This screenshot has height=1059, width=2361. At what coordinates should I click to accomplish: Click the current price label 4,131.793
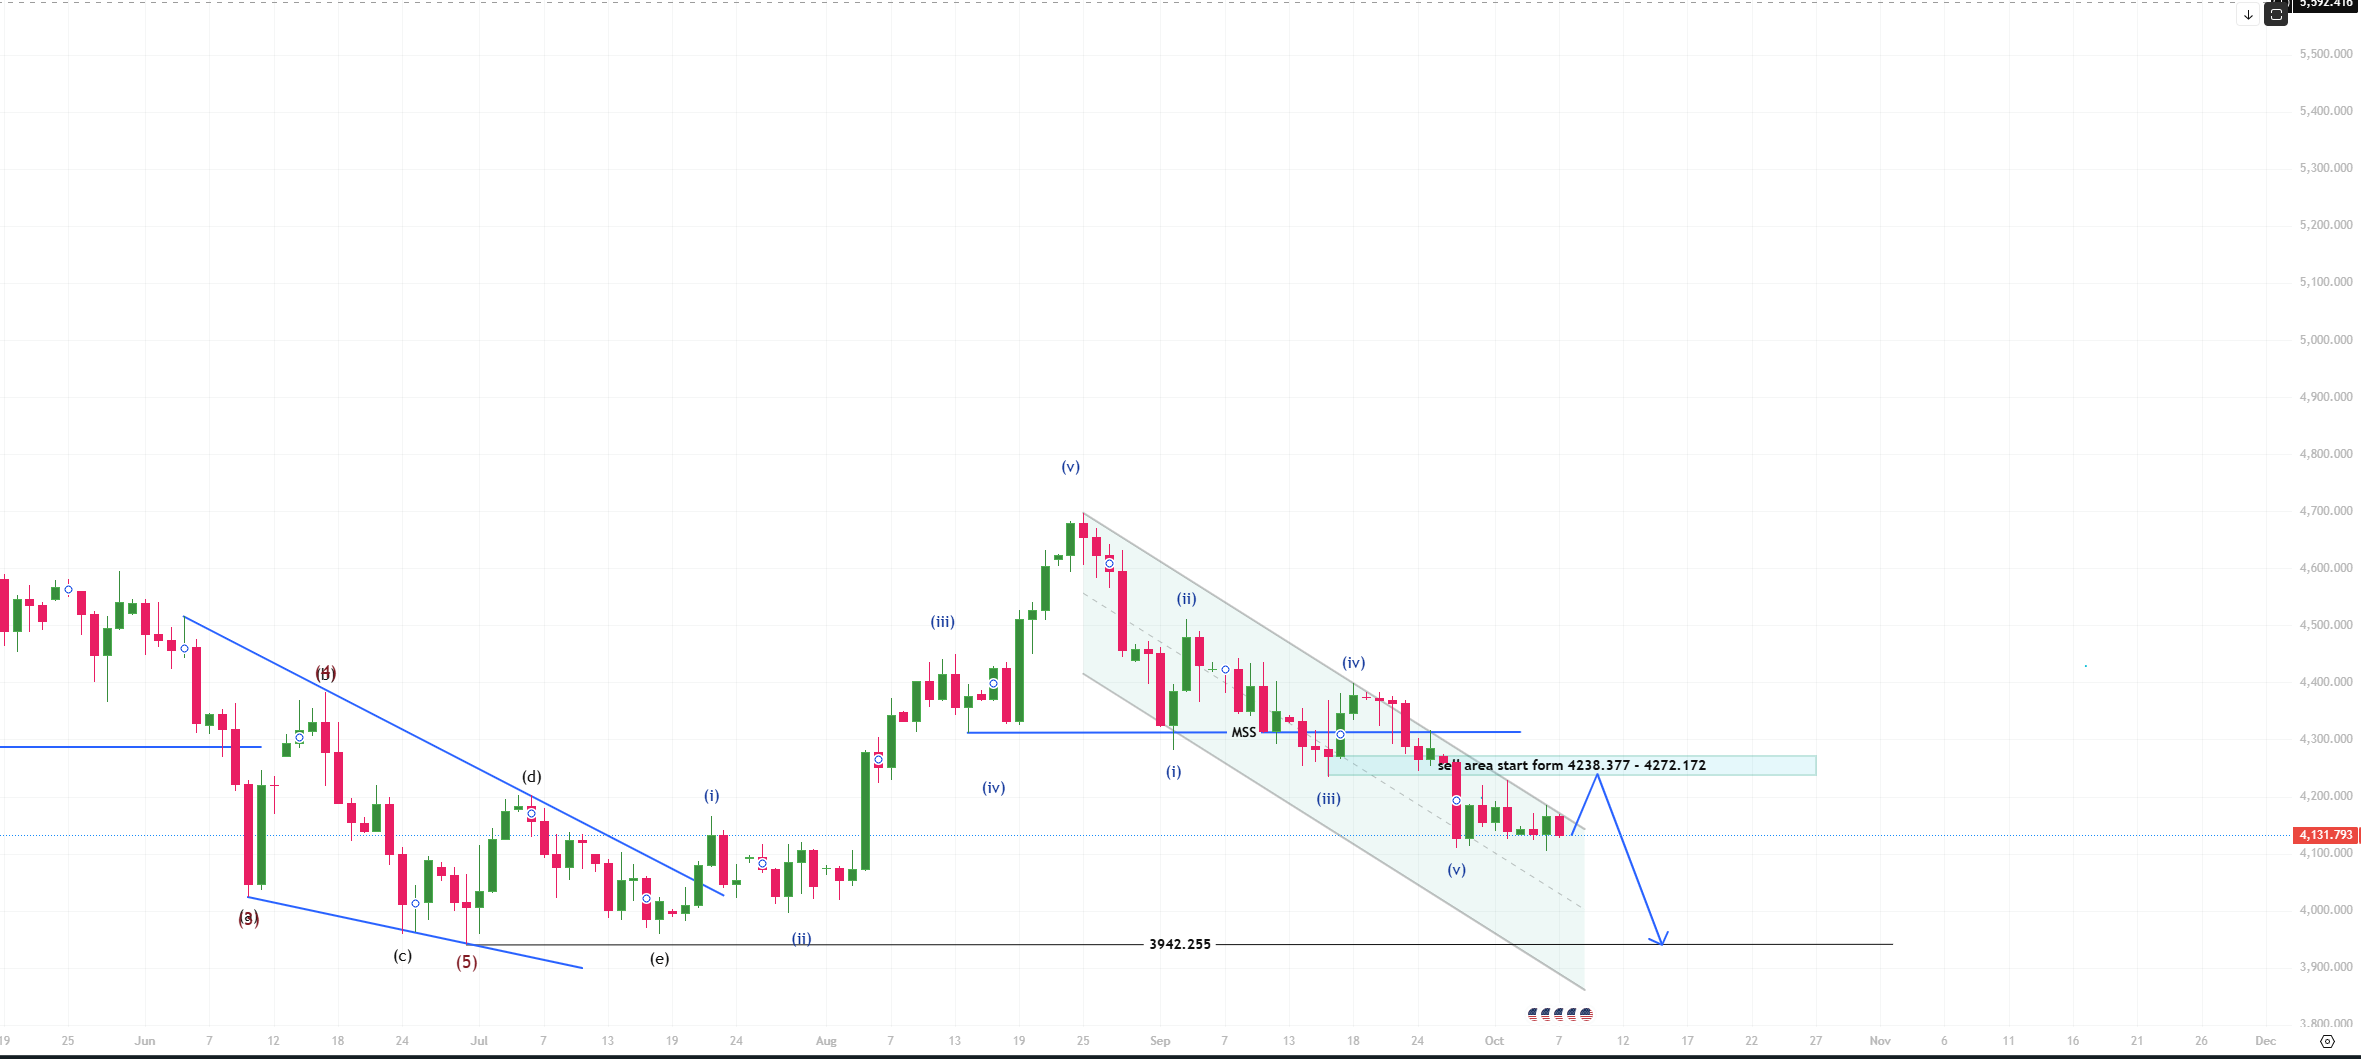coord(2326,835)
